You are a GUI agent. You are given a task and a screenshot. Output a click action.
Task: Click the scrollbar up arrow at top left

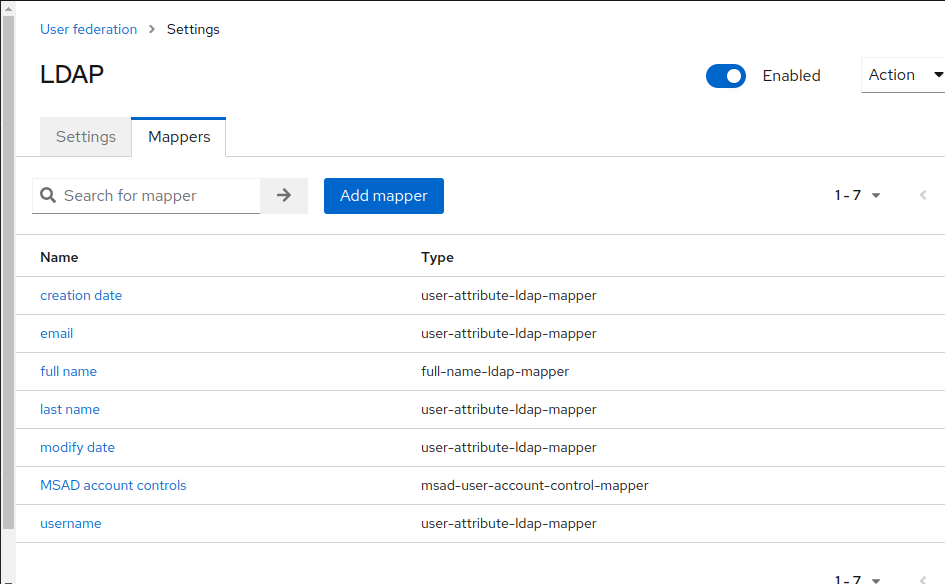[7, 9]
